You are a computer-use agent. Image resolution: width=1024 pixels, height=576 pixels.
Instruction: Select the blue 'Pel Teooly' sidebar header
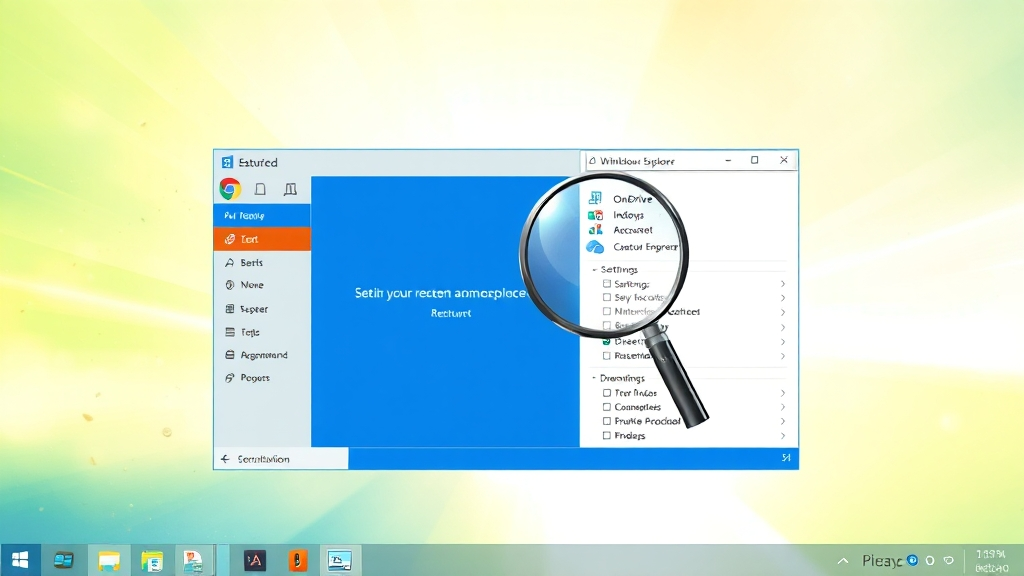[x=262, y=216]
